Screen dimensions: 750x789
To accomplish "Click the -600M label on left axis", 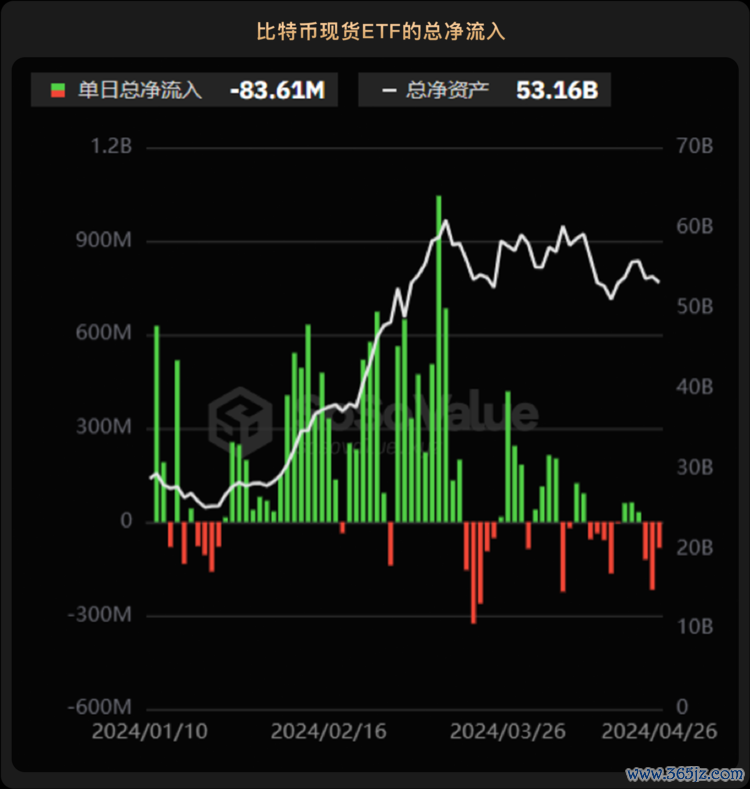I will (x=100, y=707).
